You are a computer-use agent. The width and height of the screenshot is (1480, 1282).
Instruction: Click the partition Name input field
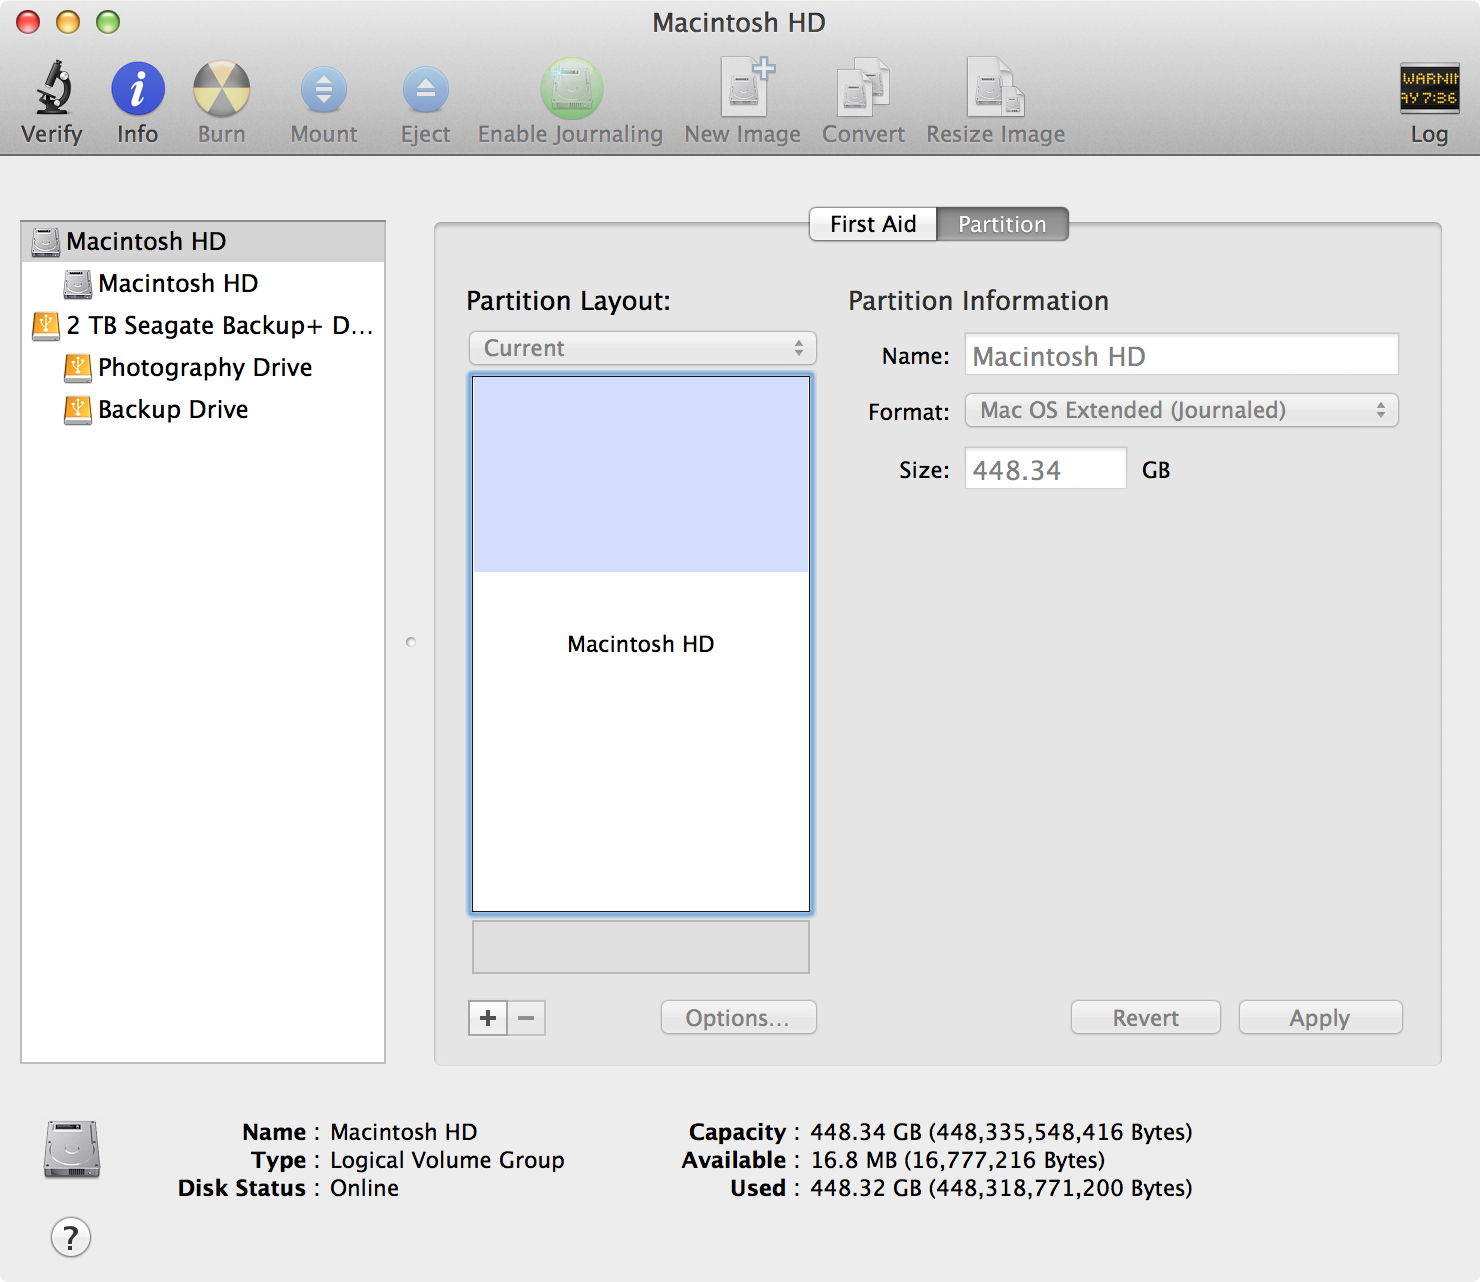(1181, 355)
